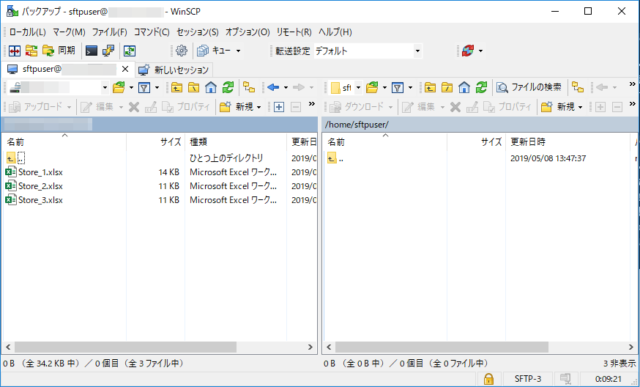Image resolution: width=640 pixels, height=387 pixels.
Task: Open preferences gear icon
Action: [181, 51]
